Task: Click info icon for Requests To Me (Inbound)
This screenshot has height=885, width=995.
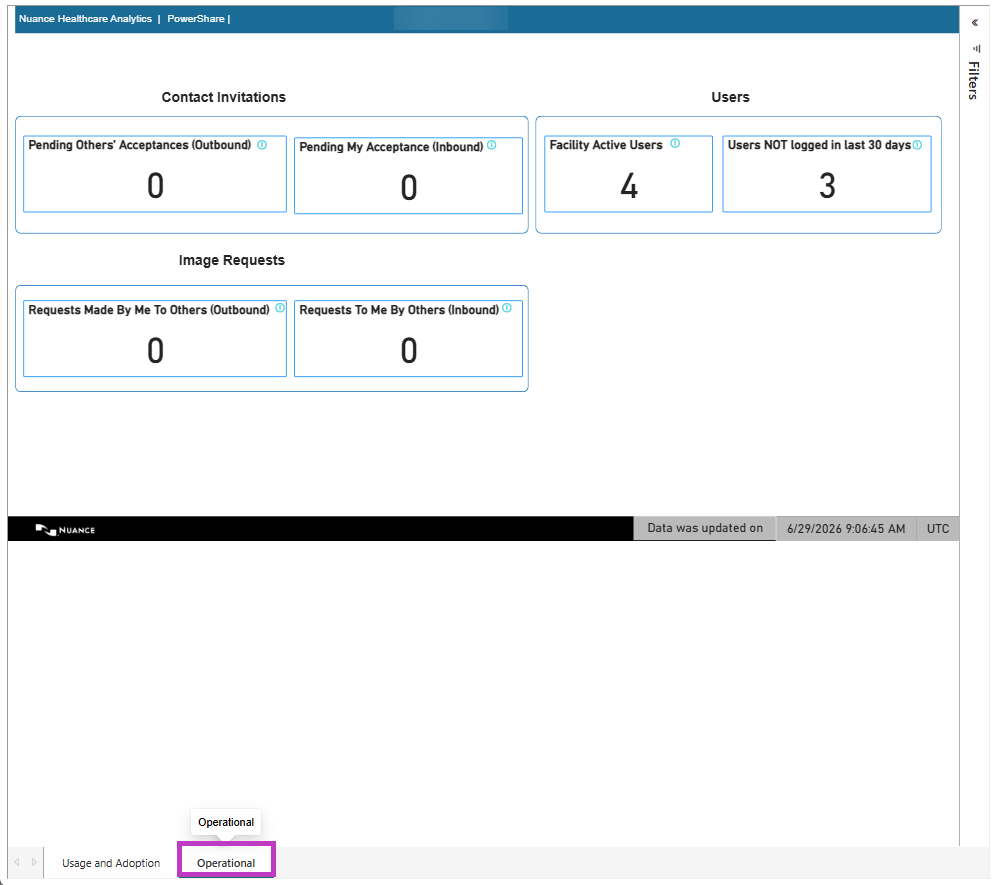Action: (x=507, y=308)
